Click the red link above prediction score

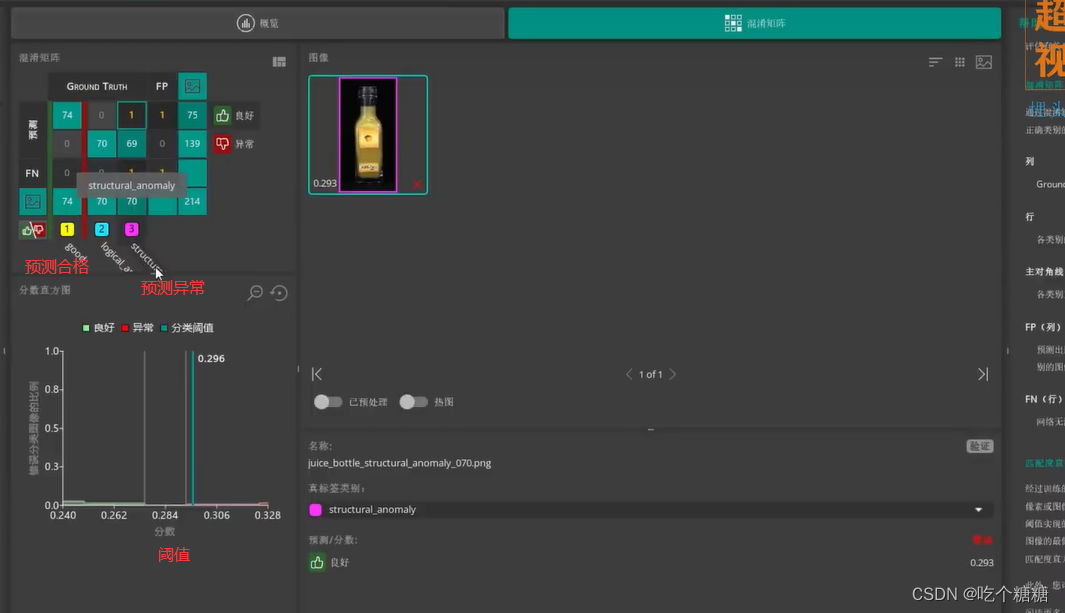982,540
